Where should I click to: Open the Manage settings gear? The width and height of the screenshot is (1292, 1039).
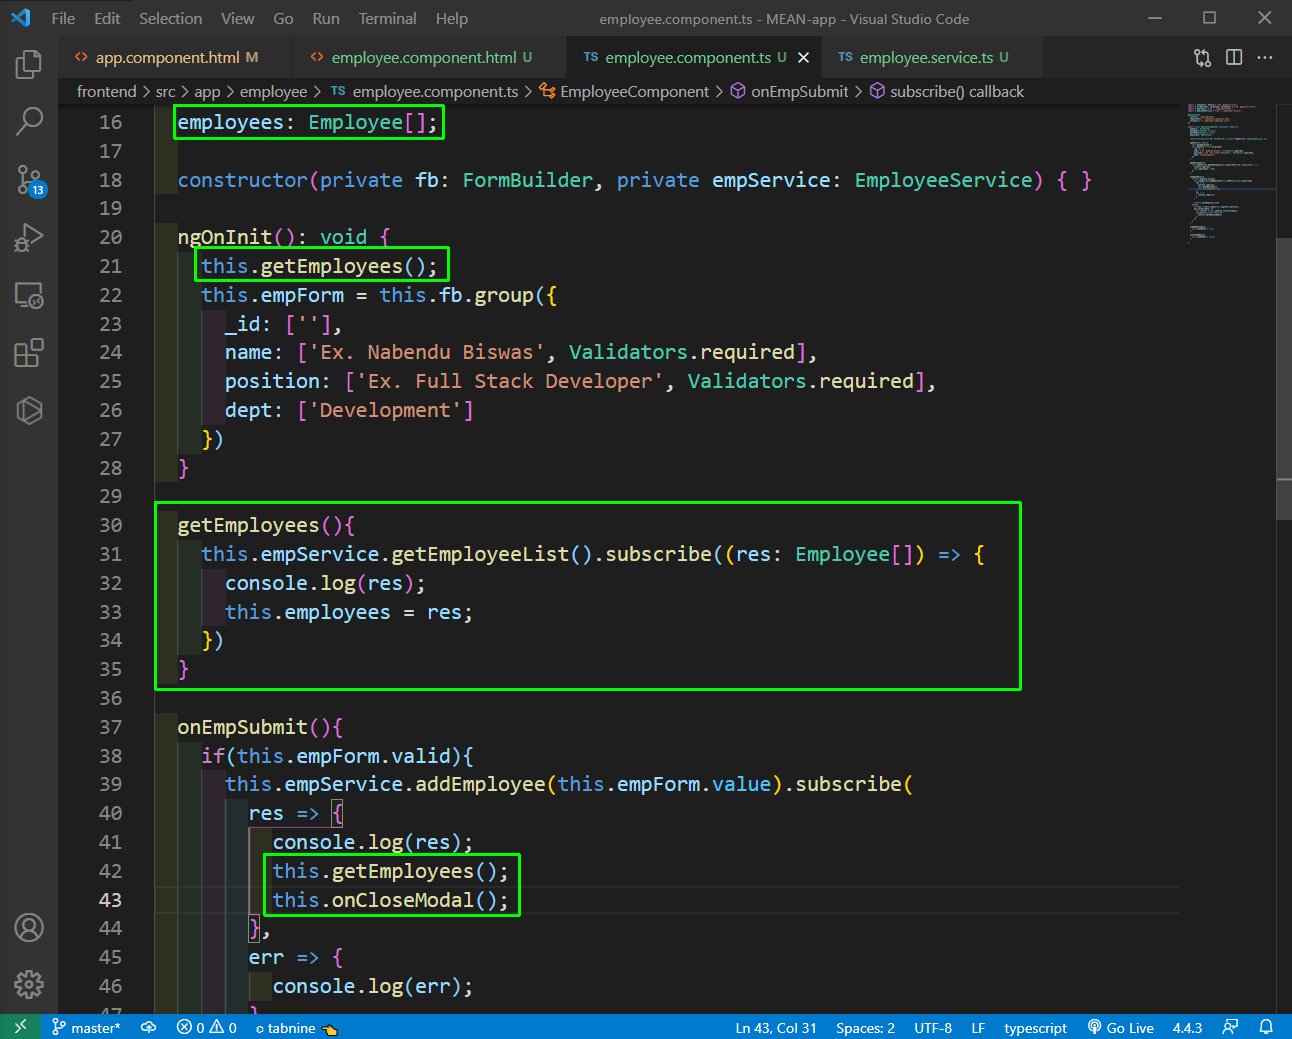(x=29, y=985)
